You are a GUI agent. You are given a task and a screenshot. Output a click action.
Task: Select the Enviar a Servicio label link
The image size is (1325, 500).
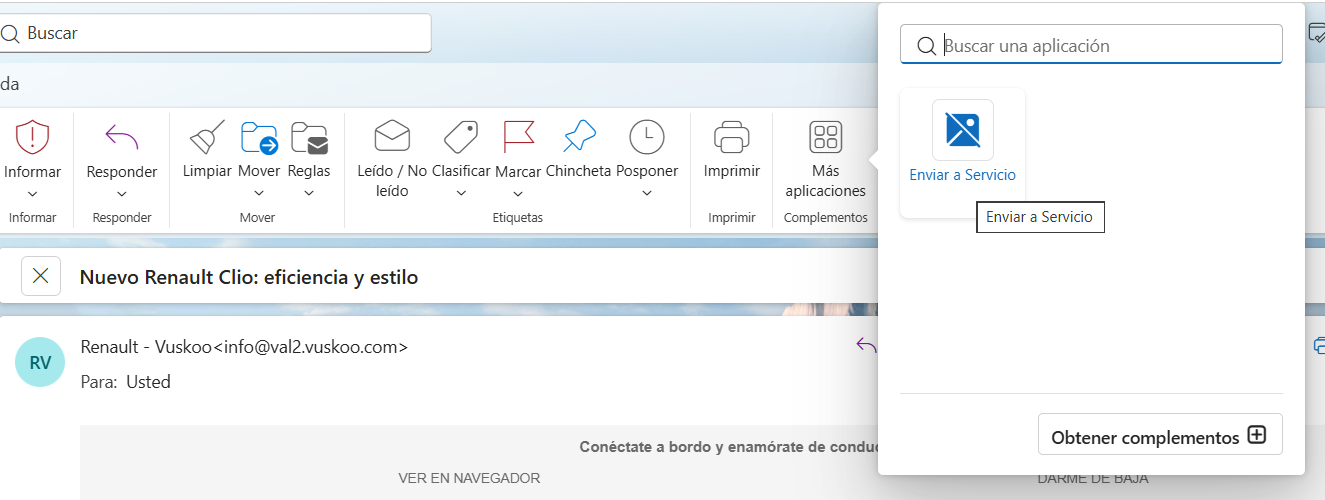tap(962, 175)
